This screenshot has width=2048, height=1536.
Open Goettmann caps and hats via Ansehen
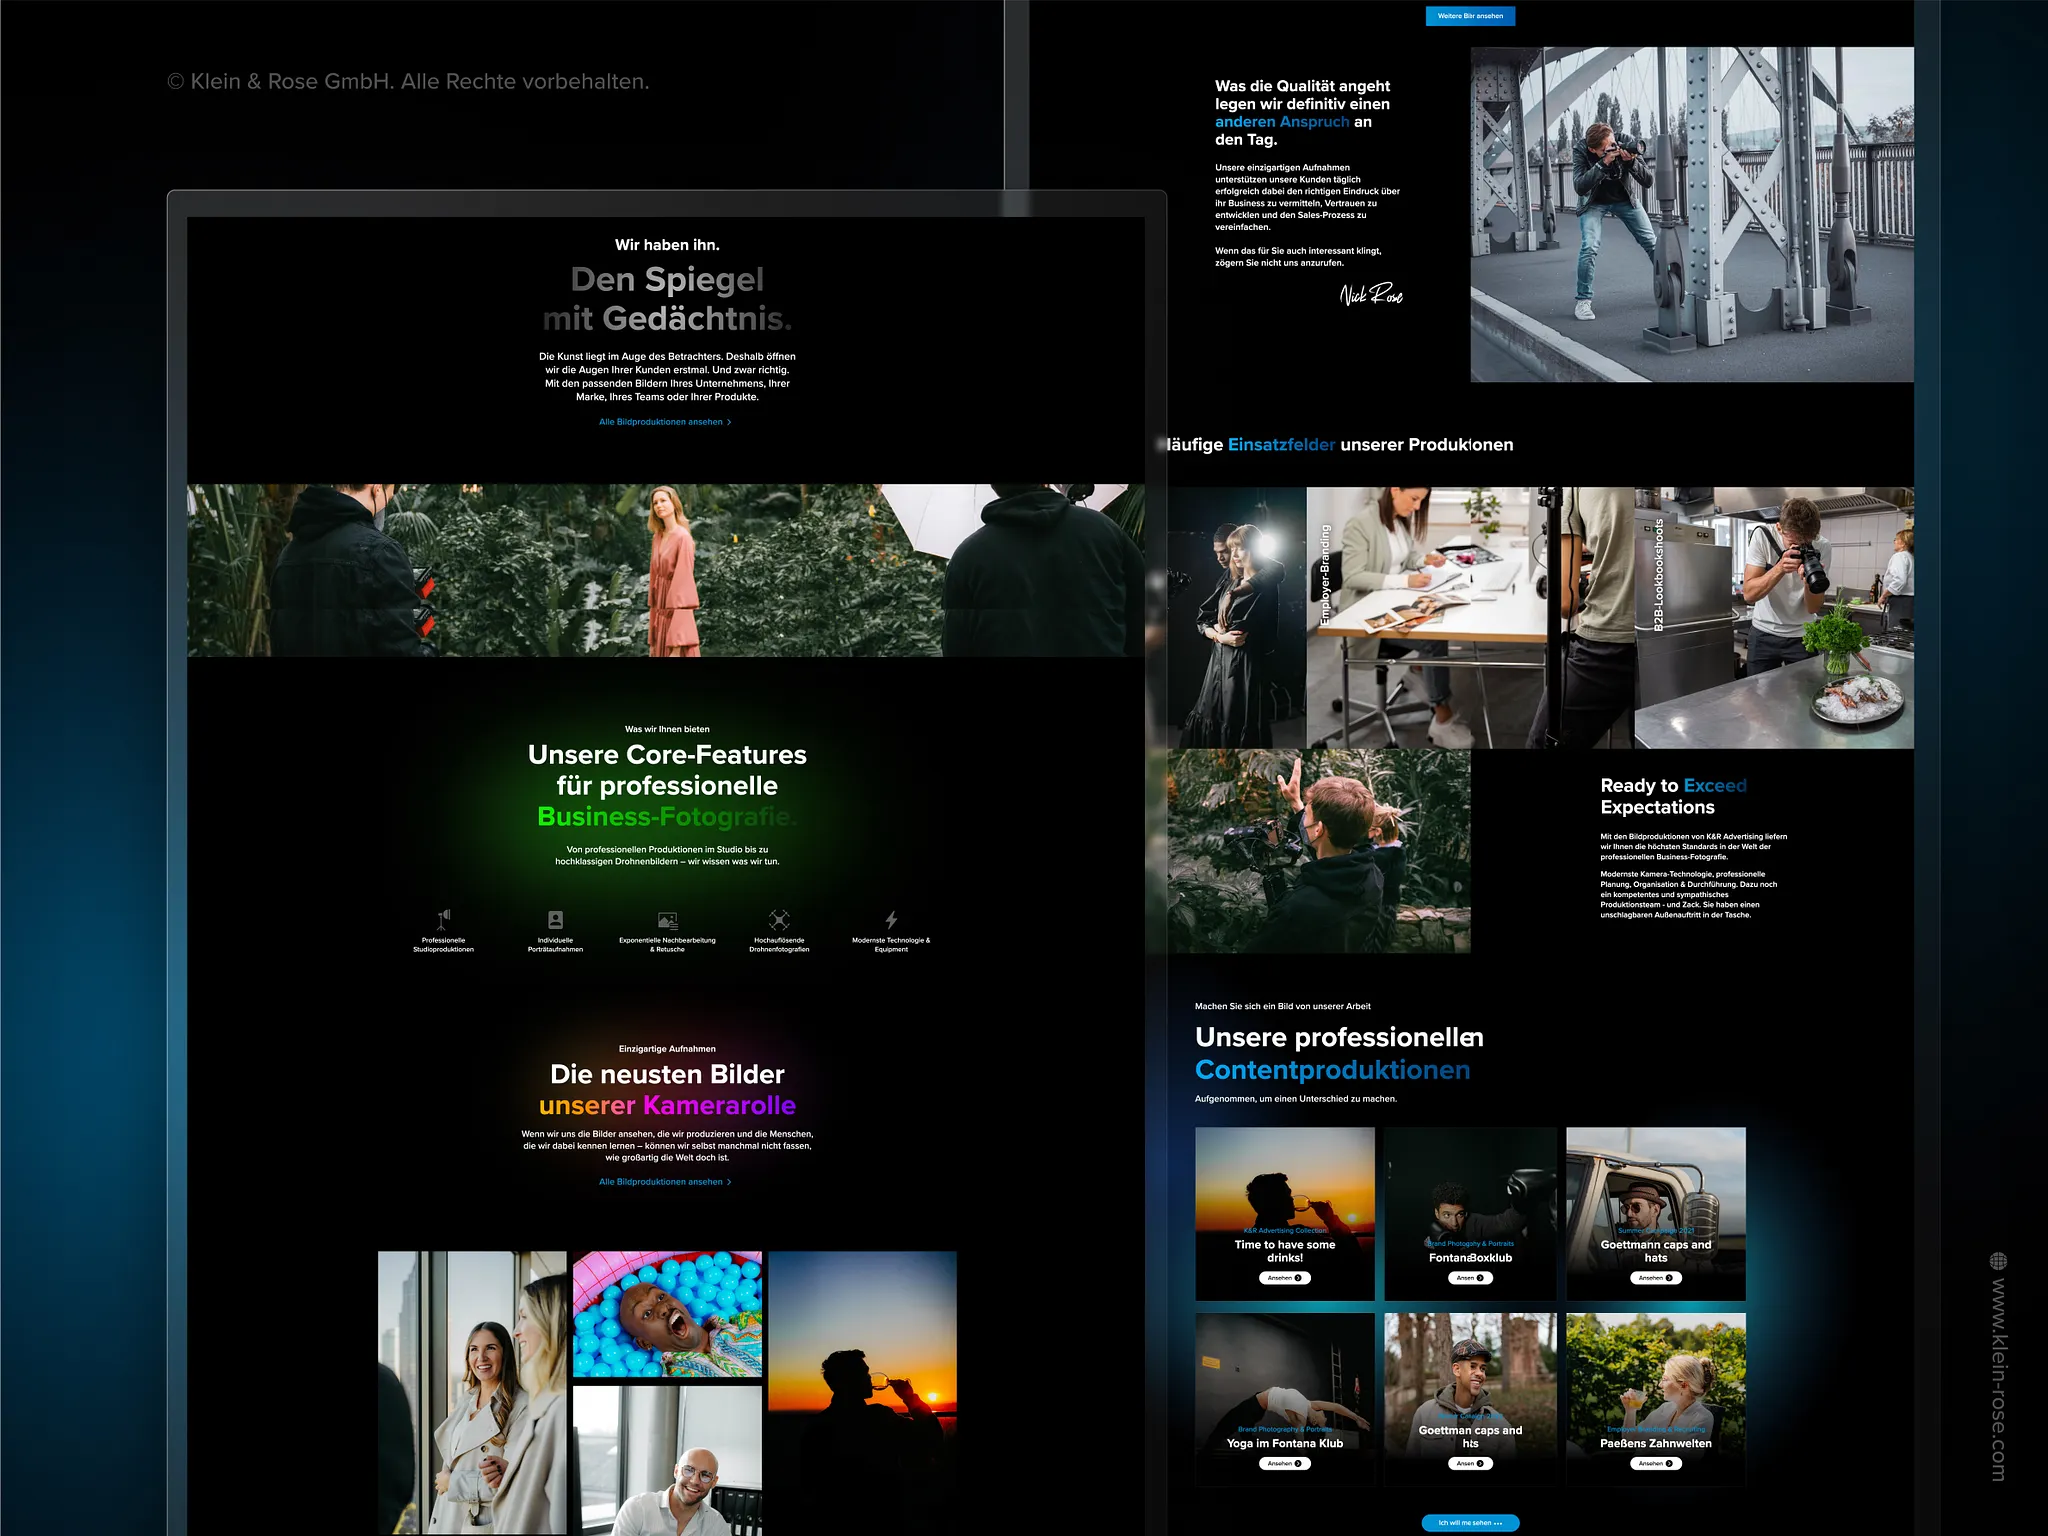point(1655,1278)
